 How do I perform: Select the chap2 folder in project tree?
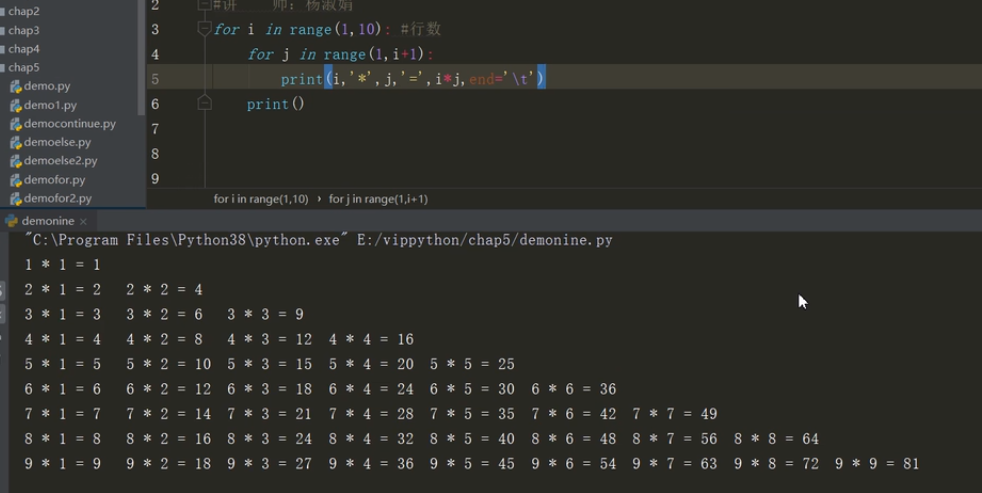23,11
